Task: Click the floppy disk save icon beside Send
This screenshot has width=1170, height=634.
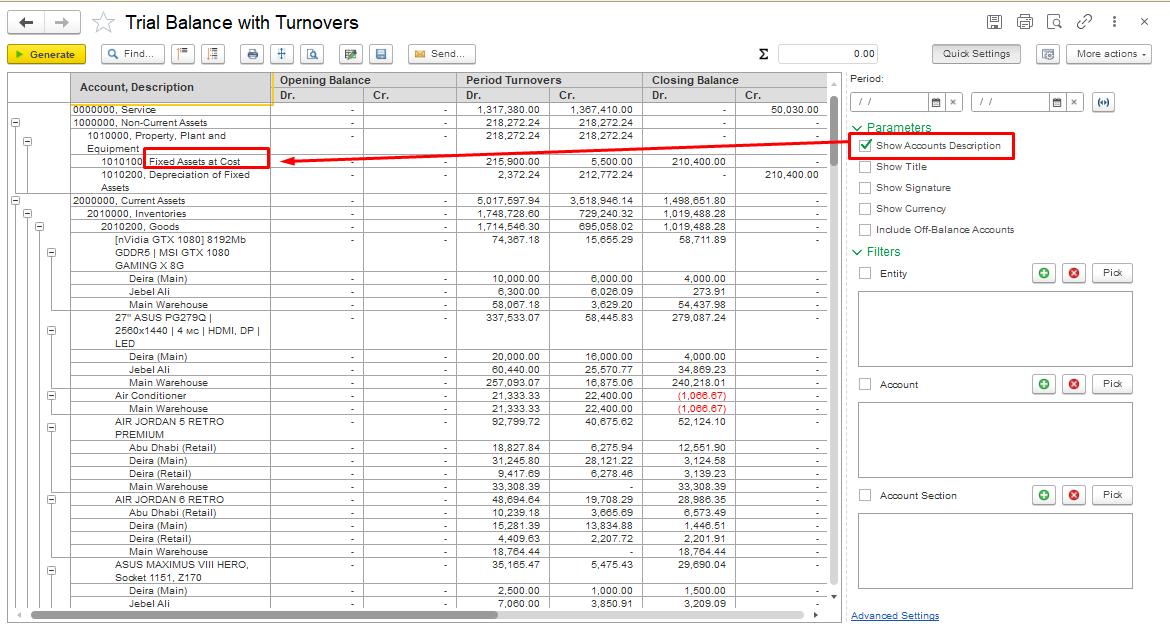Action: (379, 54)
